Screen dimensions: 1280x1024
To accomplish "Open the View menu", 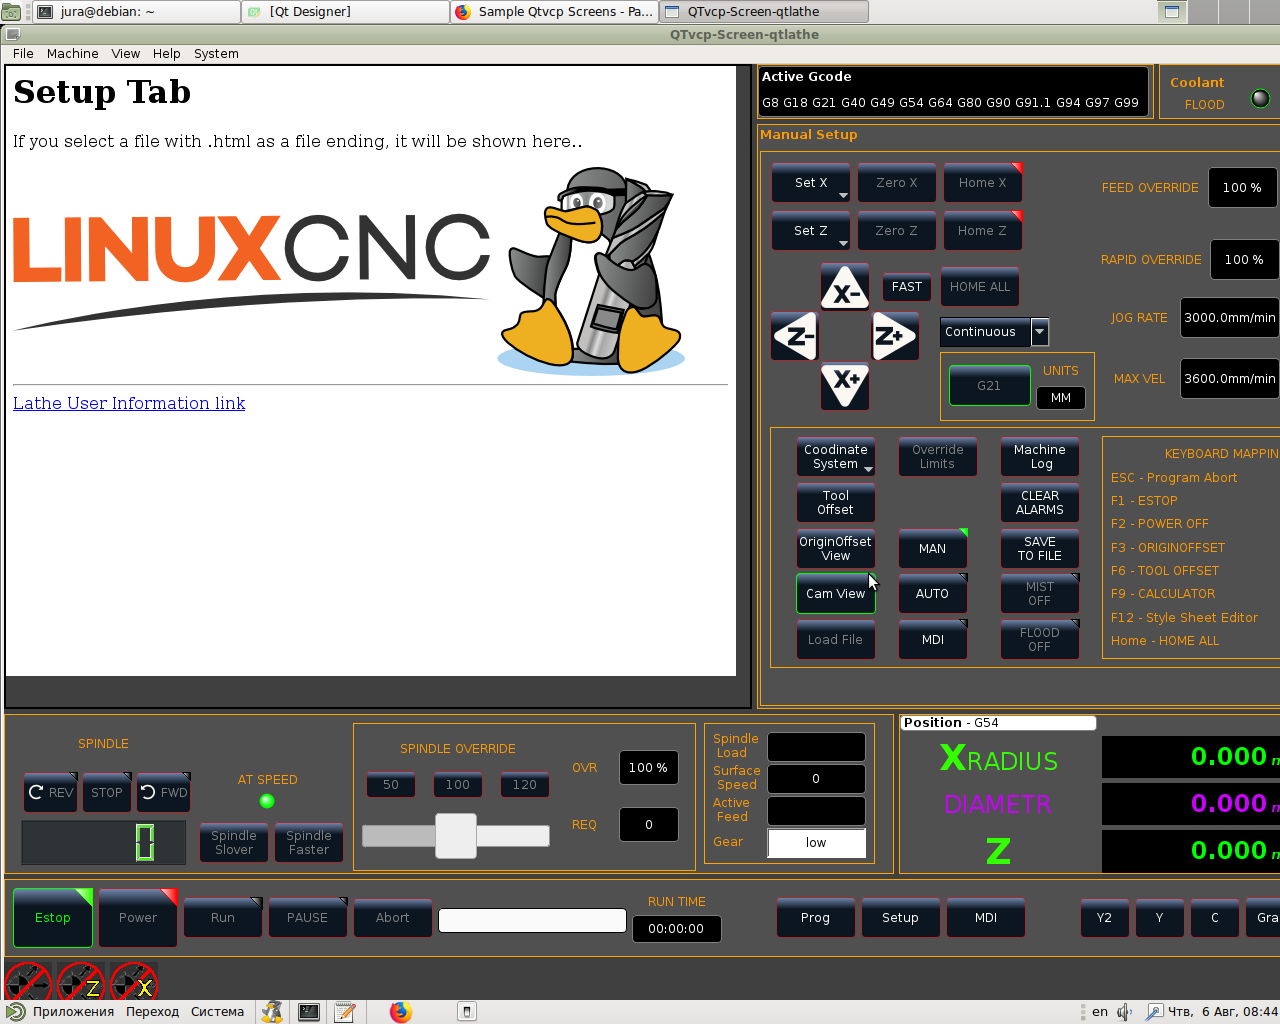I will point(125,54).
